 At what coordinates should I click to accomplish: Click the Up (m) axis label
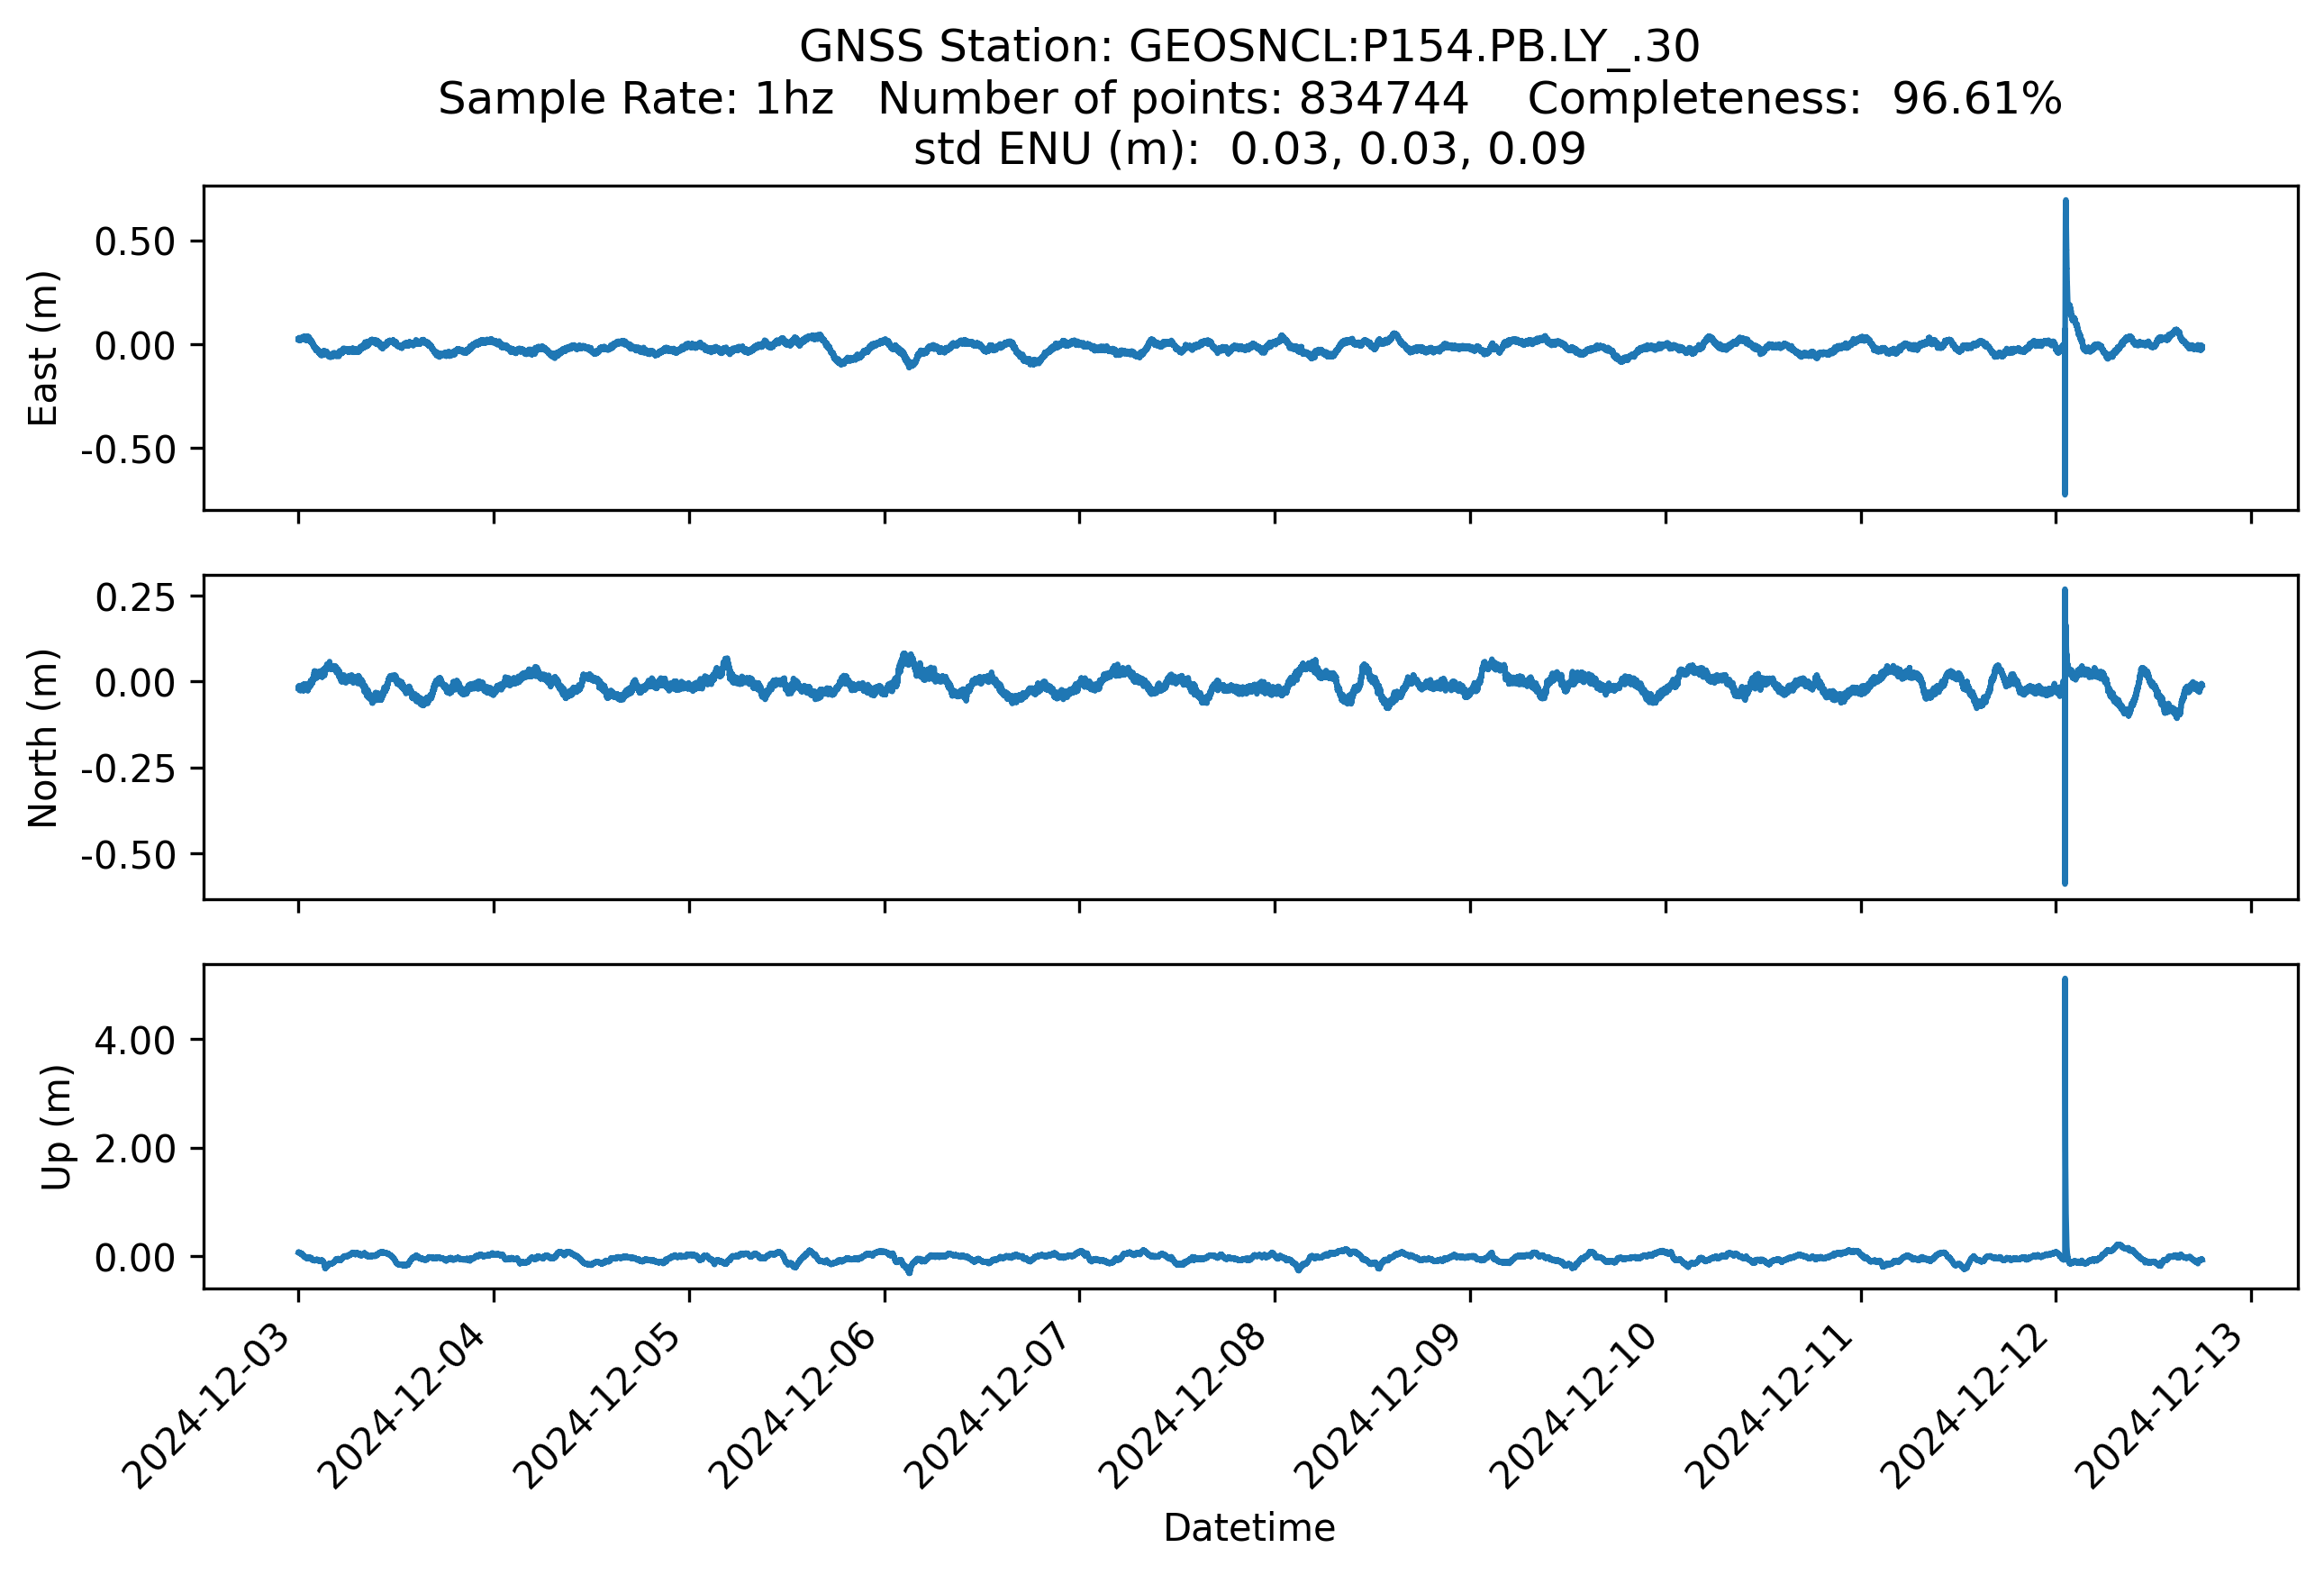tap(55, 1127)
